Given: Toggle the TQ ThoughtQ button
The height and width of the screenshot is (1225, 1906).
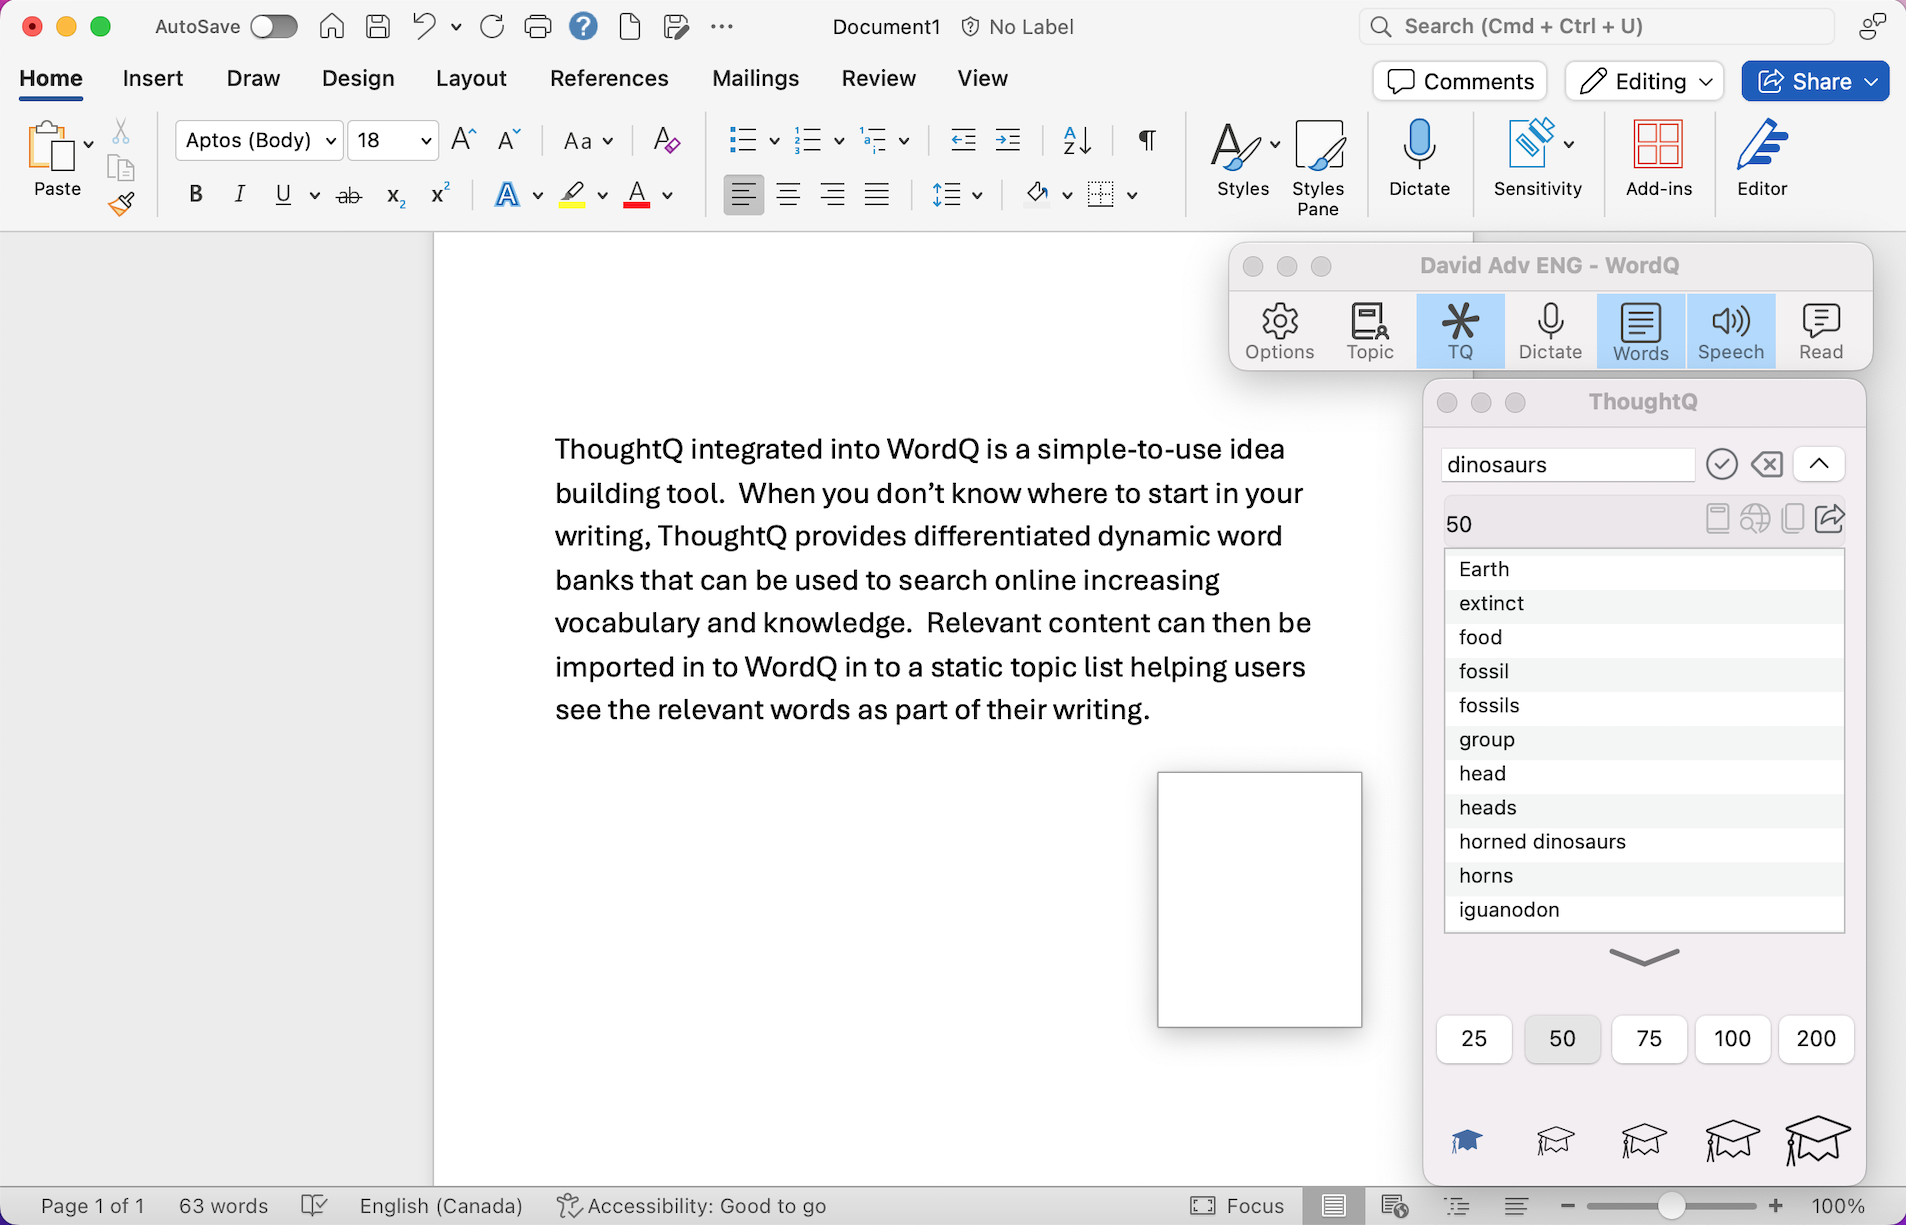Looking at the screenshot, I should coord(1460,331).
